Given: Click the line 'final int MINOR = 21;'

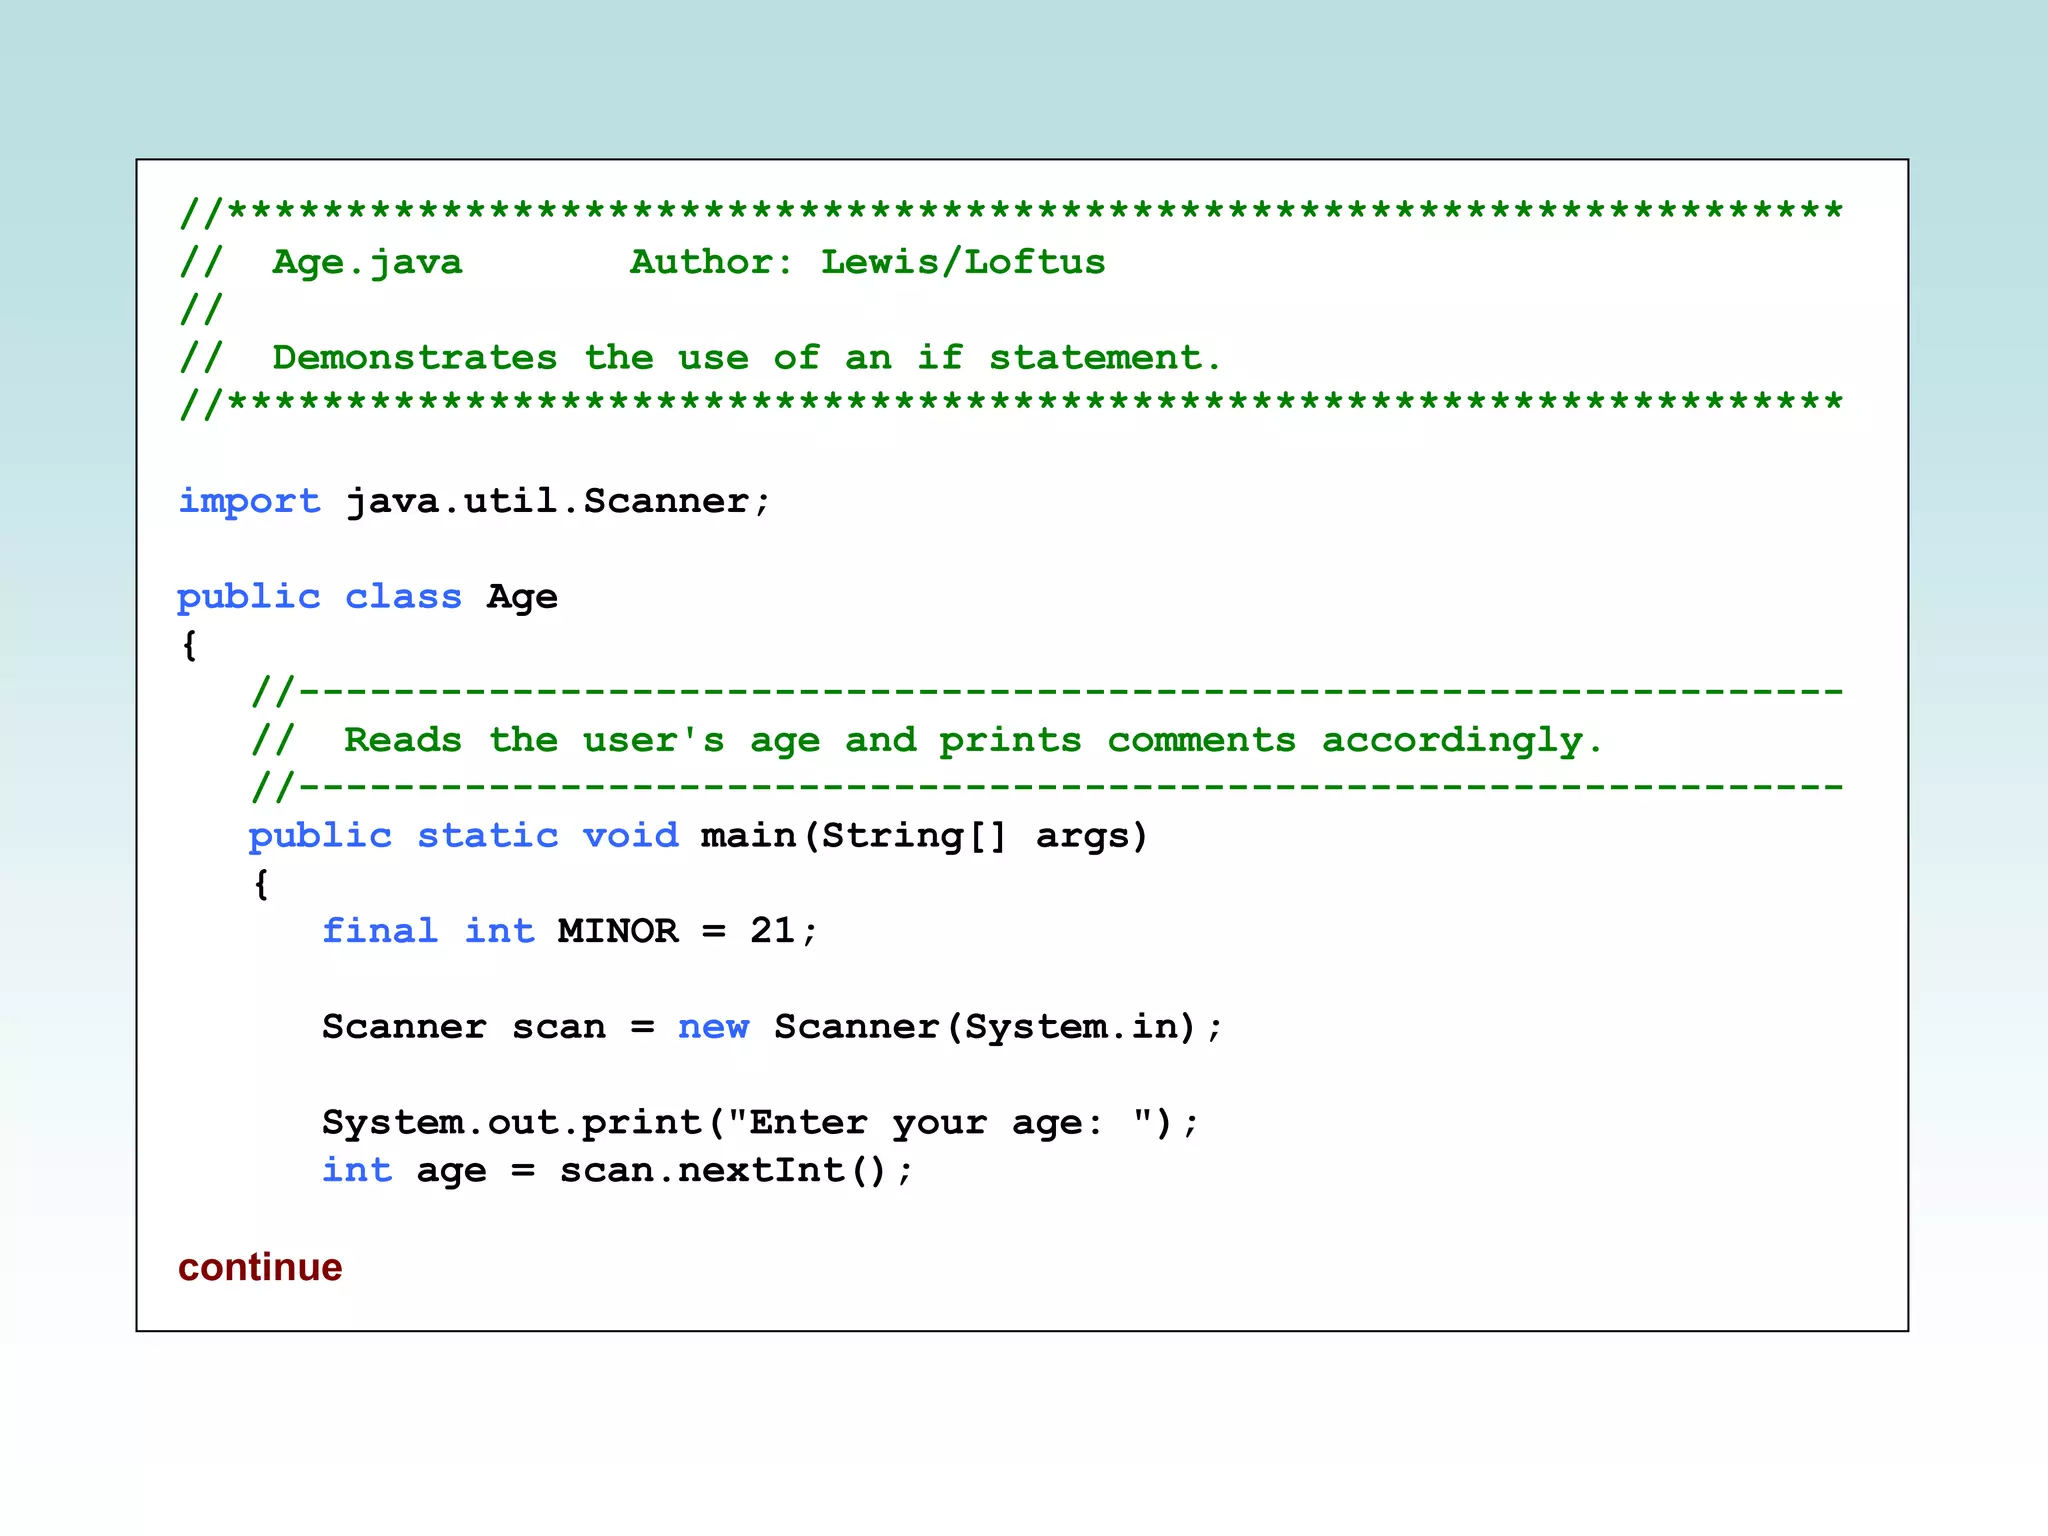Looking at the screenshot, I should pyautogui.click(x=570, y=932).
